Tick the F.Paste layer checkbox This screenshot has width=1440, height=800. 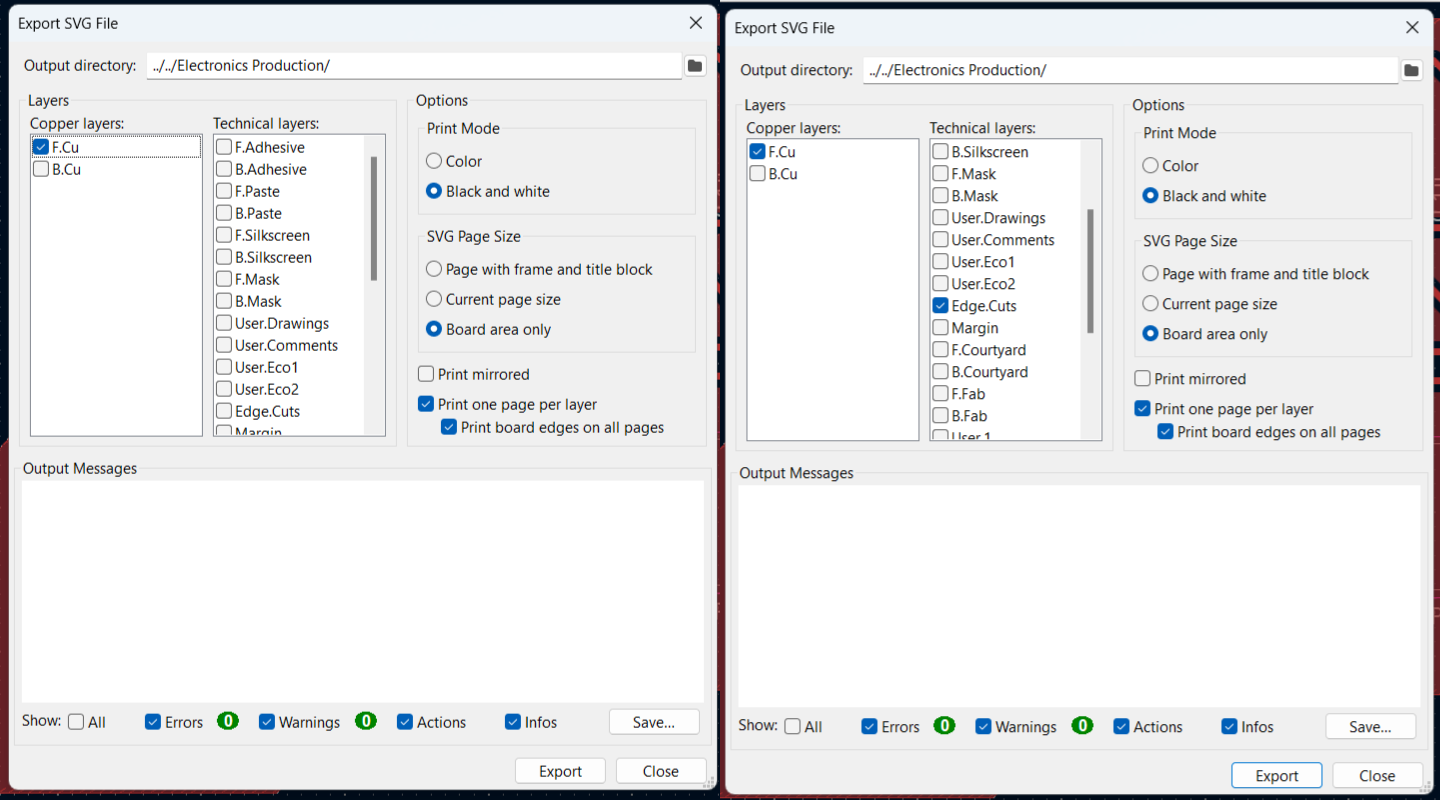[224, 191]
